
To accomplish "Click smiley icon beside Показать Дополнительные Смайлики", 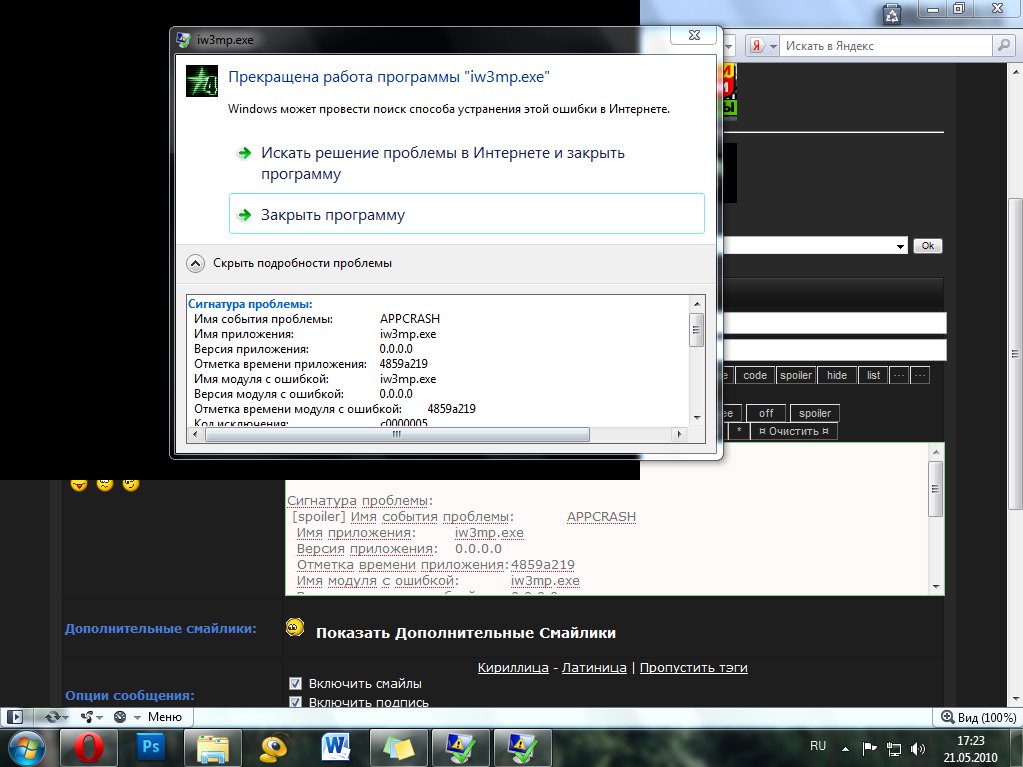I will [295, 627].
